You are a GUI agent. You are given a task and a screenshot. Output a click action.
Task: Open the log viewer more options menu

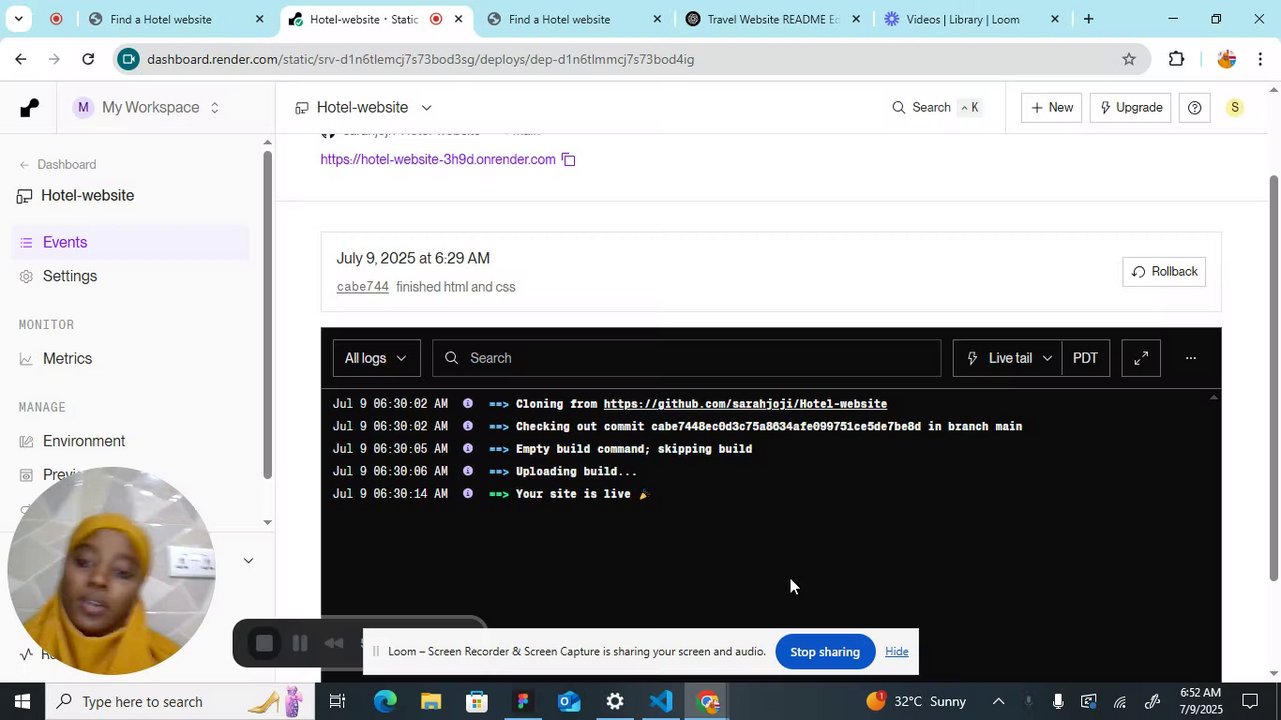[x=1190, y=358]
